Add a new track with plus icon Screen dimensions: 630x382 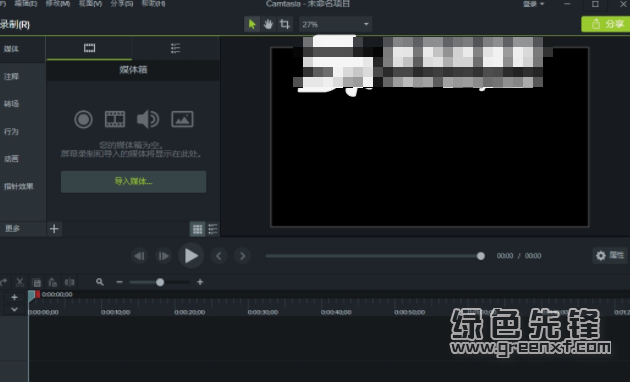14,297
